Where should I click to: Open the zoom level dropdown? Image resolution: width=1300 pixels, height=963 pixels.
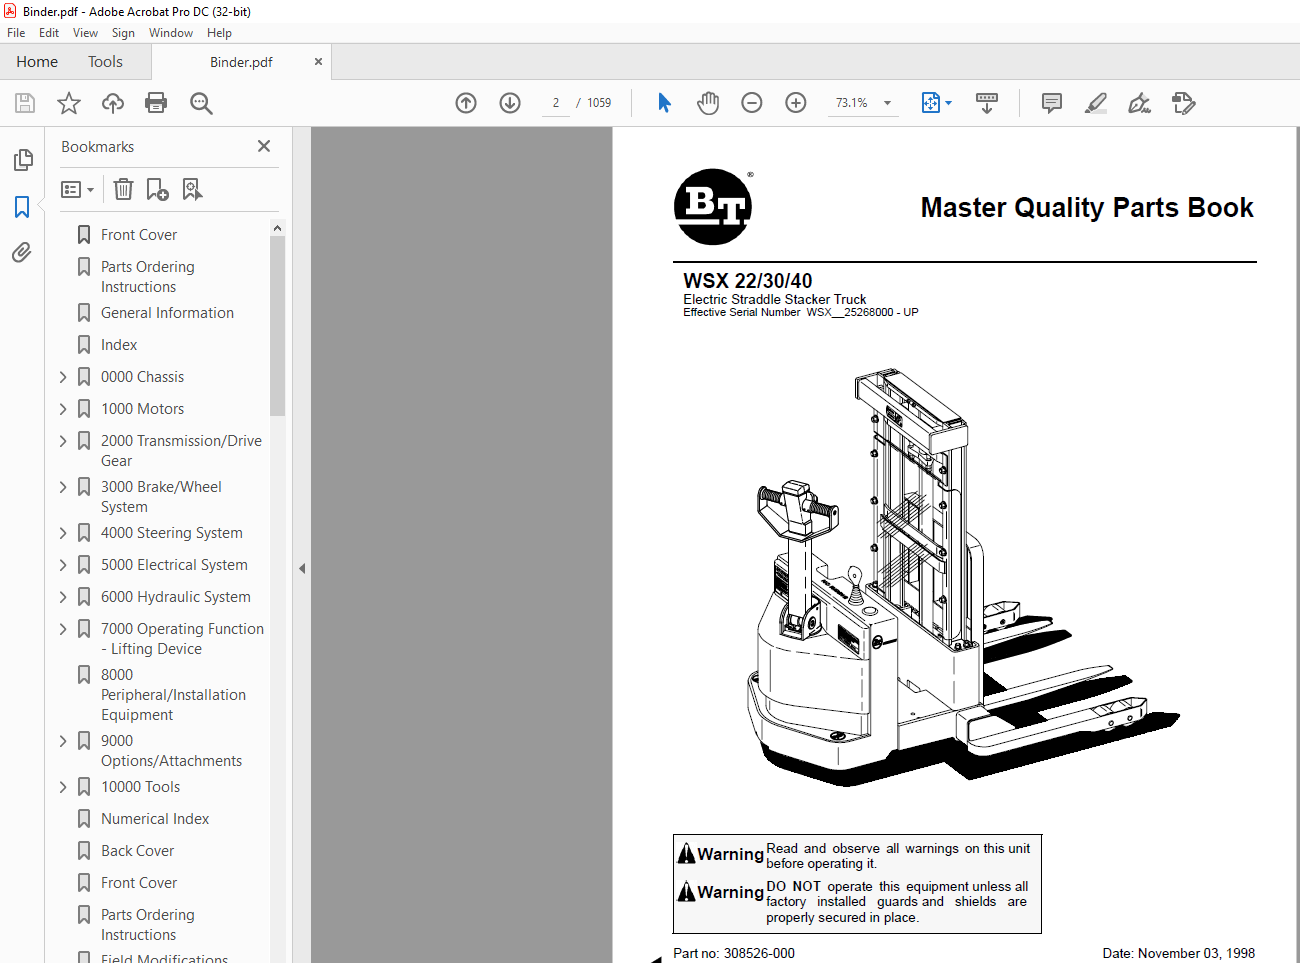click(x=887, y=103)
